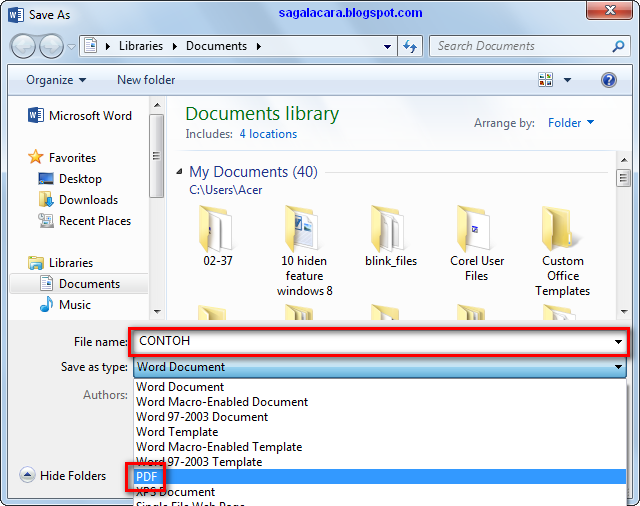Click the 4 locations link
The width and height of the screenshot is (640, 506).
point(268,134)
